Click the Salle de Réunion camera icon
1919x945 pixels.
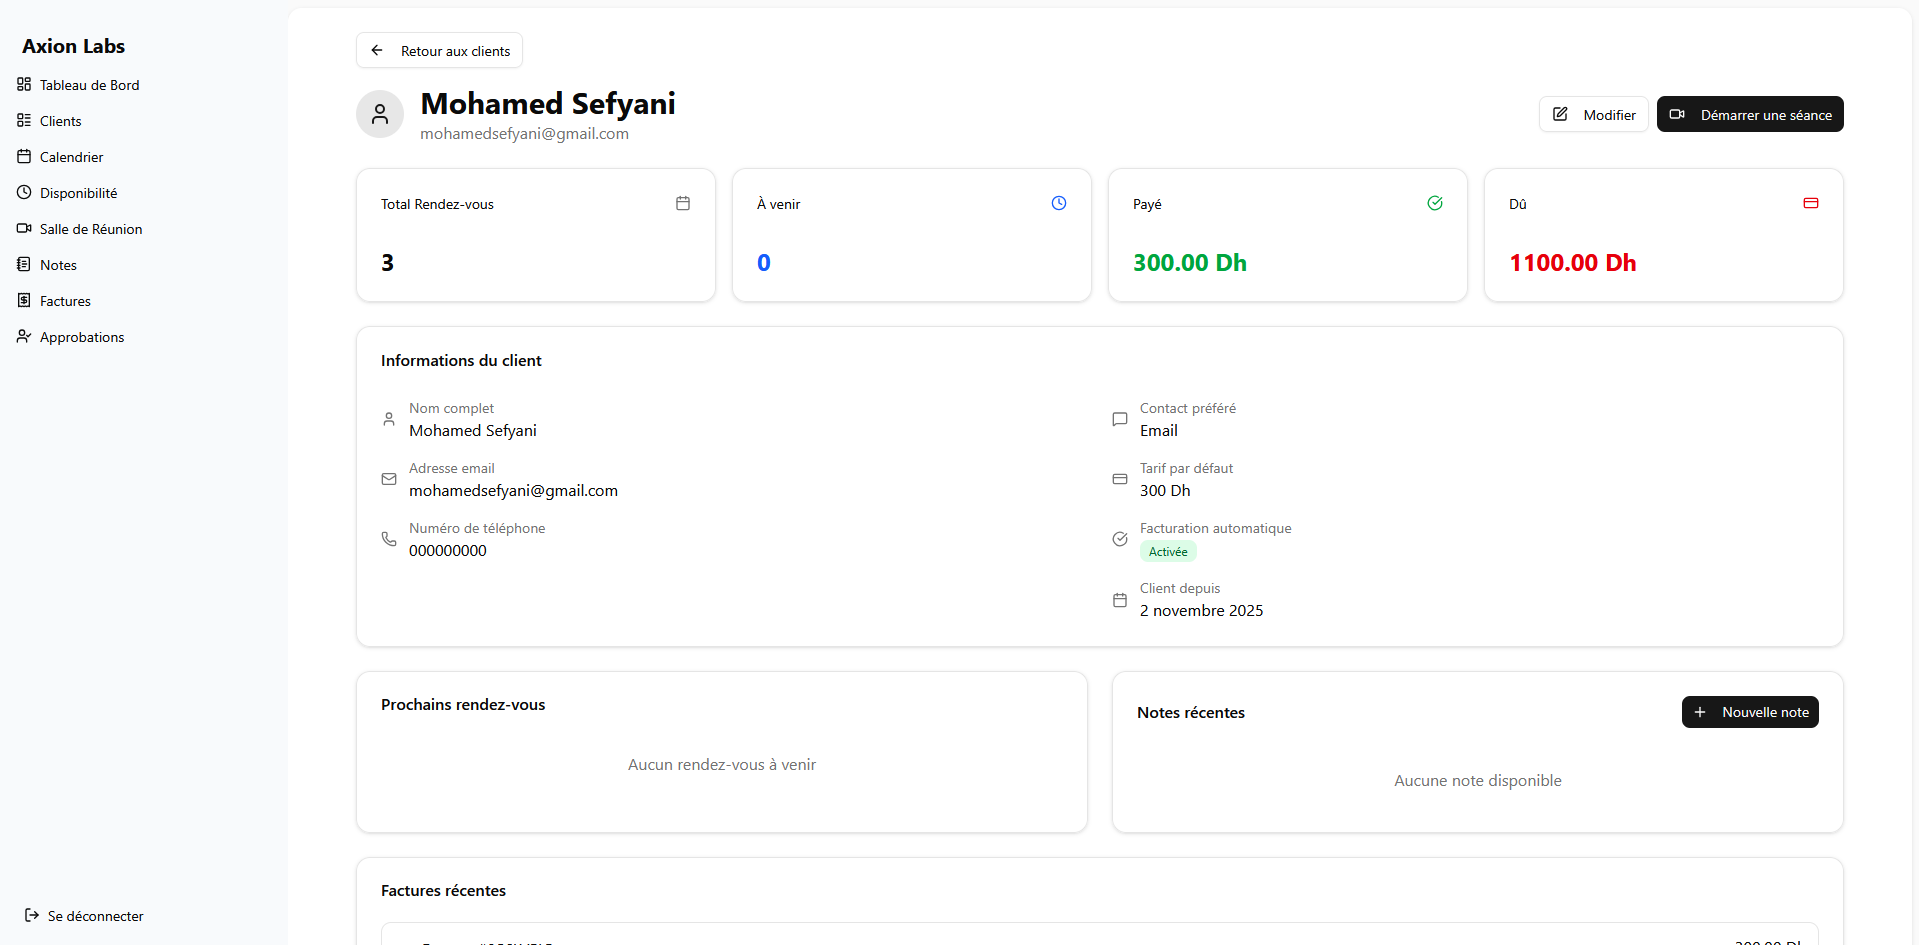[x=23, y=228]
